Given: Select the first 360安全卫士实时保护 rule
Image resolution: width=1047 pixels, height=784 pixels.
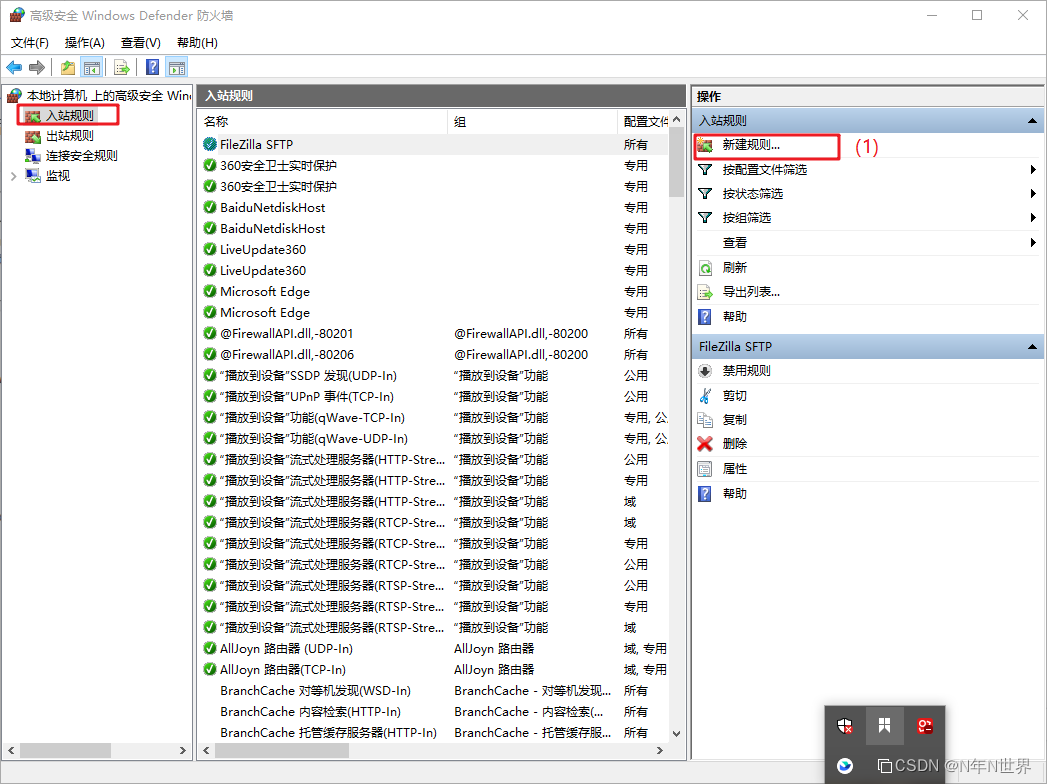Looking at the screenshot, I should pyautogui.click(x=434, y=166).
